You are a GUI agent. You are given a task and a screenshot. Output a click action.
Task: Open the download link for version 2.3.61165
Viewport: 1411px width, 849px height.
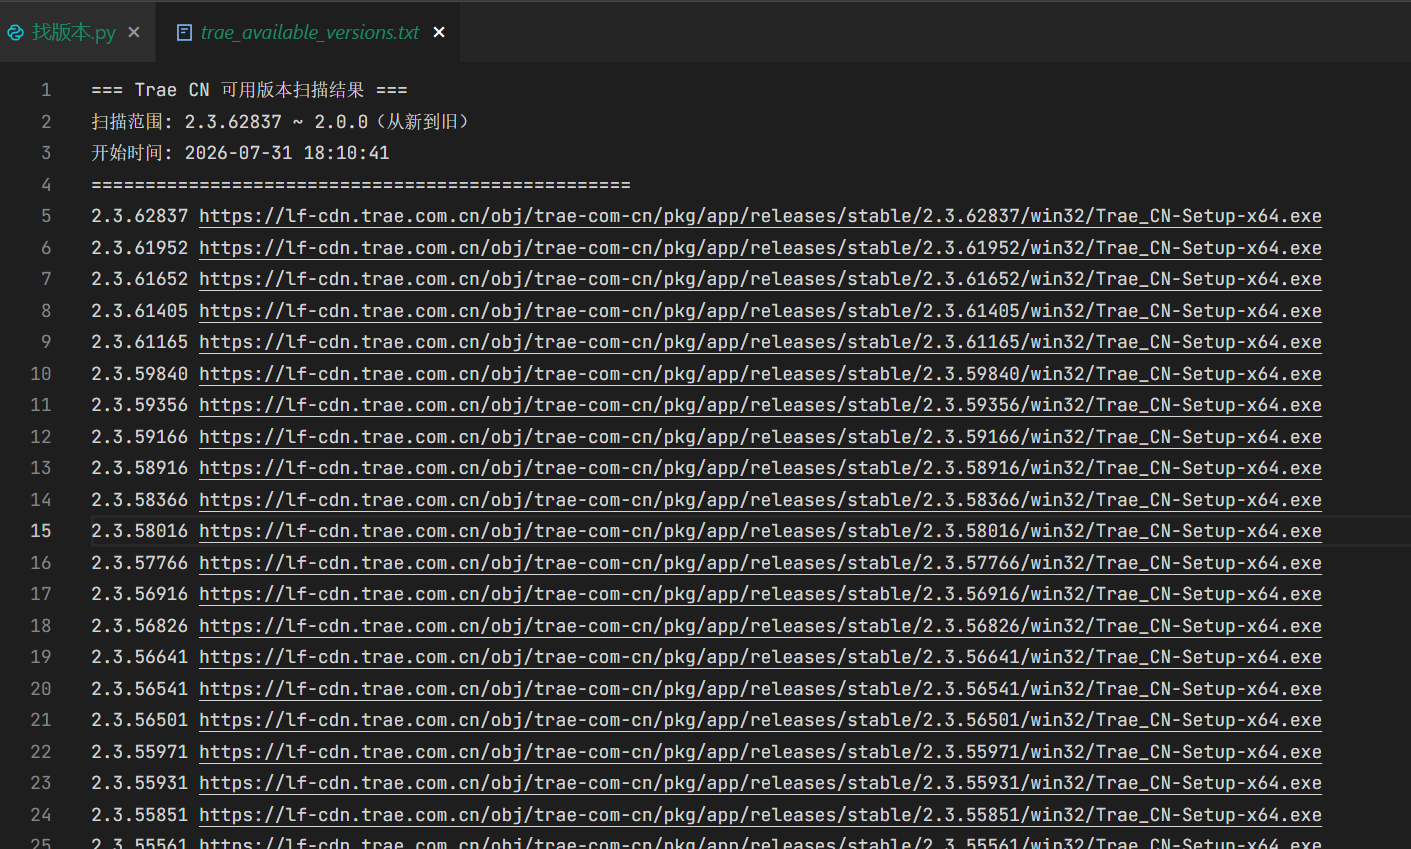click(x=760, y=342)
